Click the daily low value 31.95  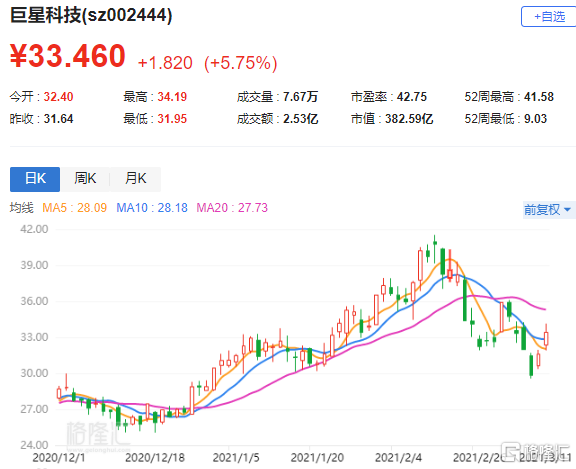click(x=172, y=119)
